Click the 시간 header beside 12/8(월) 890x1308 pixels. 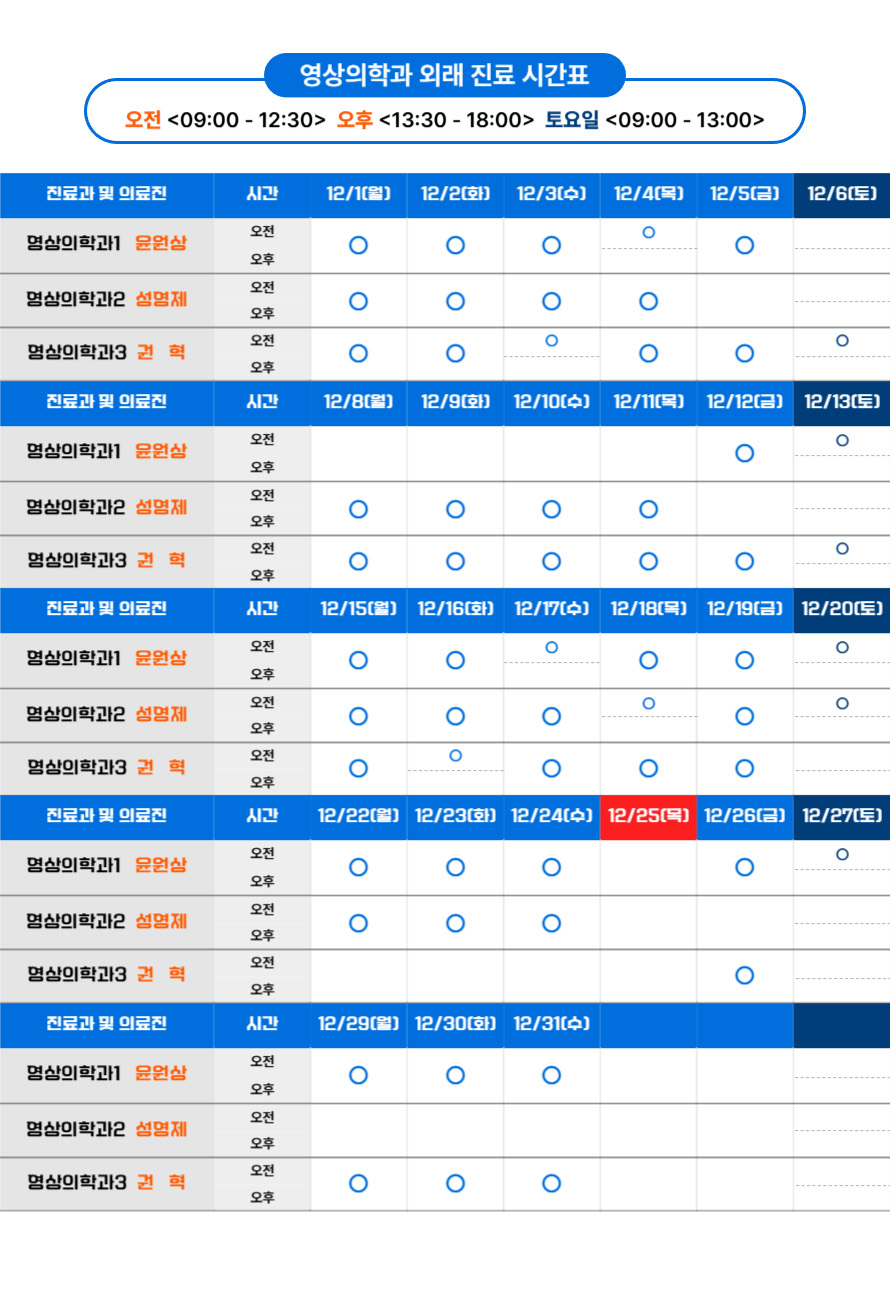(x=262, y=402)
